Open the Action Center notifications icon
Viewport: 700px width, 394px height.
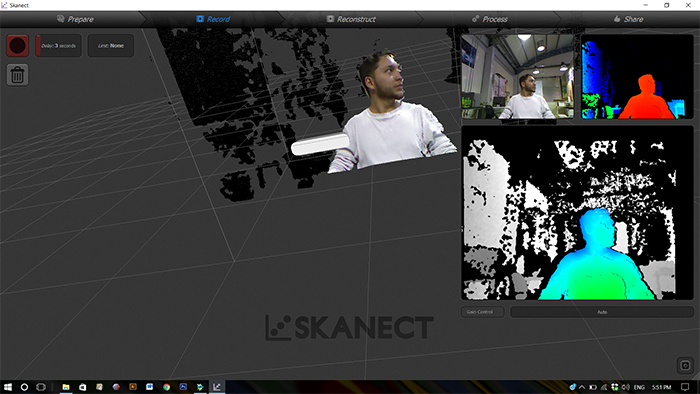pos(685,387)
